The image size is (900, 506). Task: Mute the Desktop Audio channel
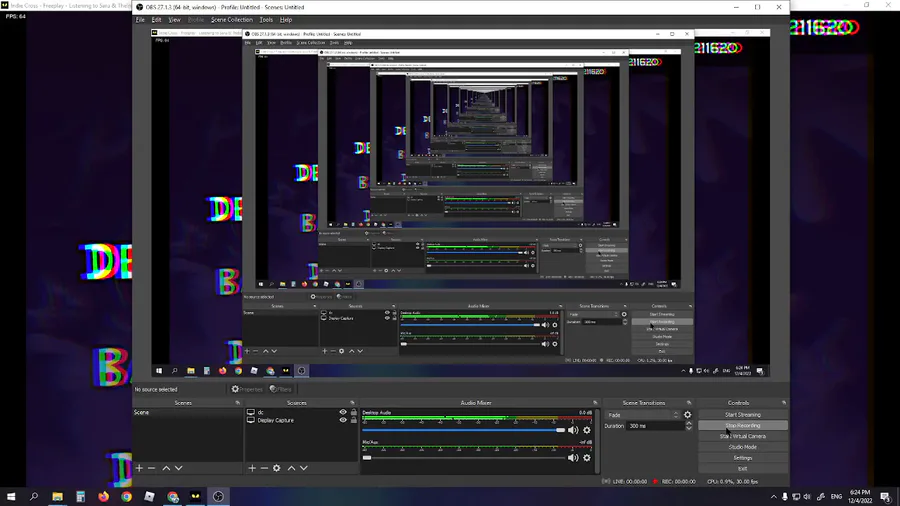click(x=573, y=430)
